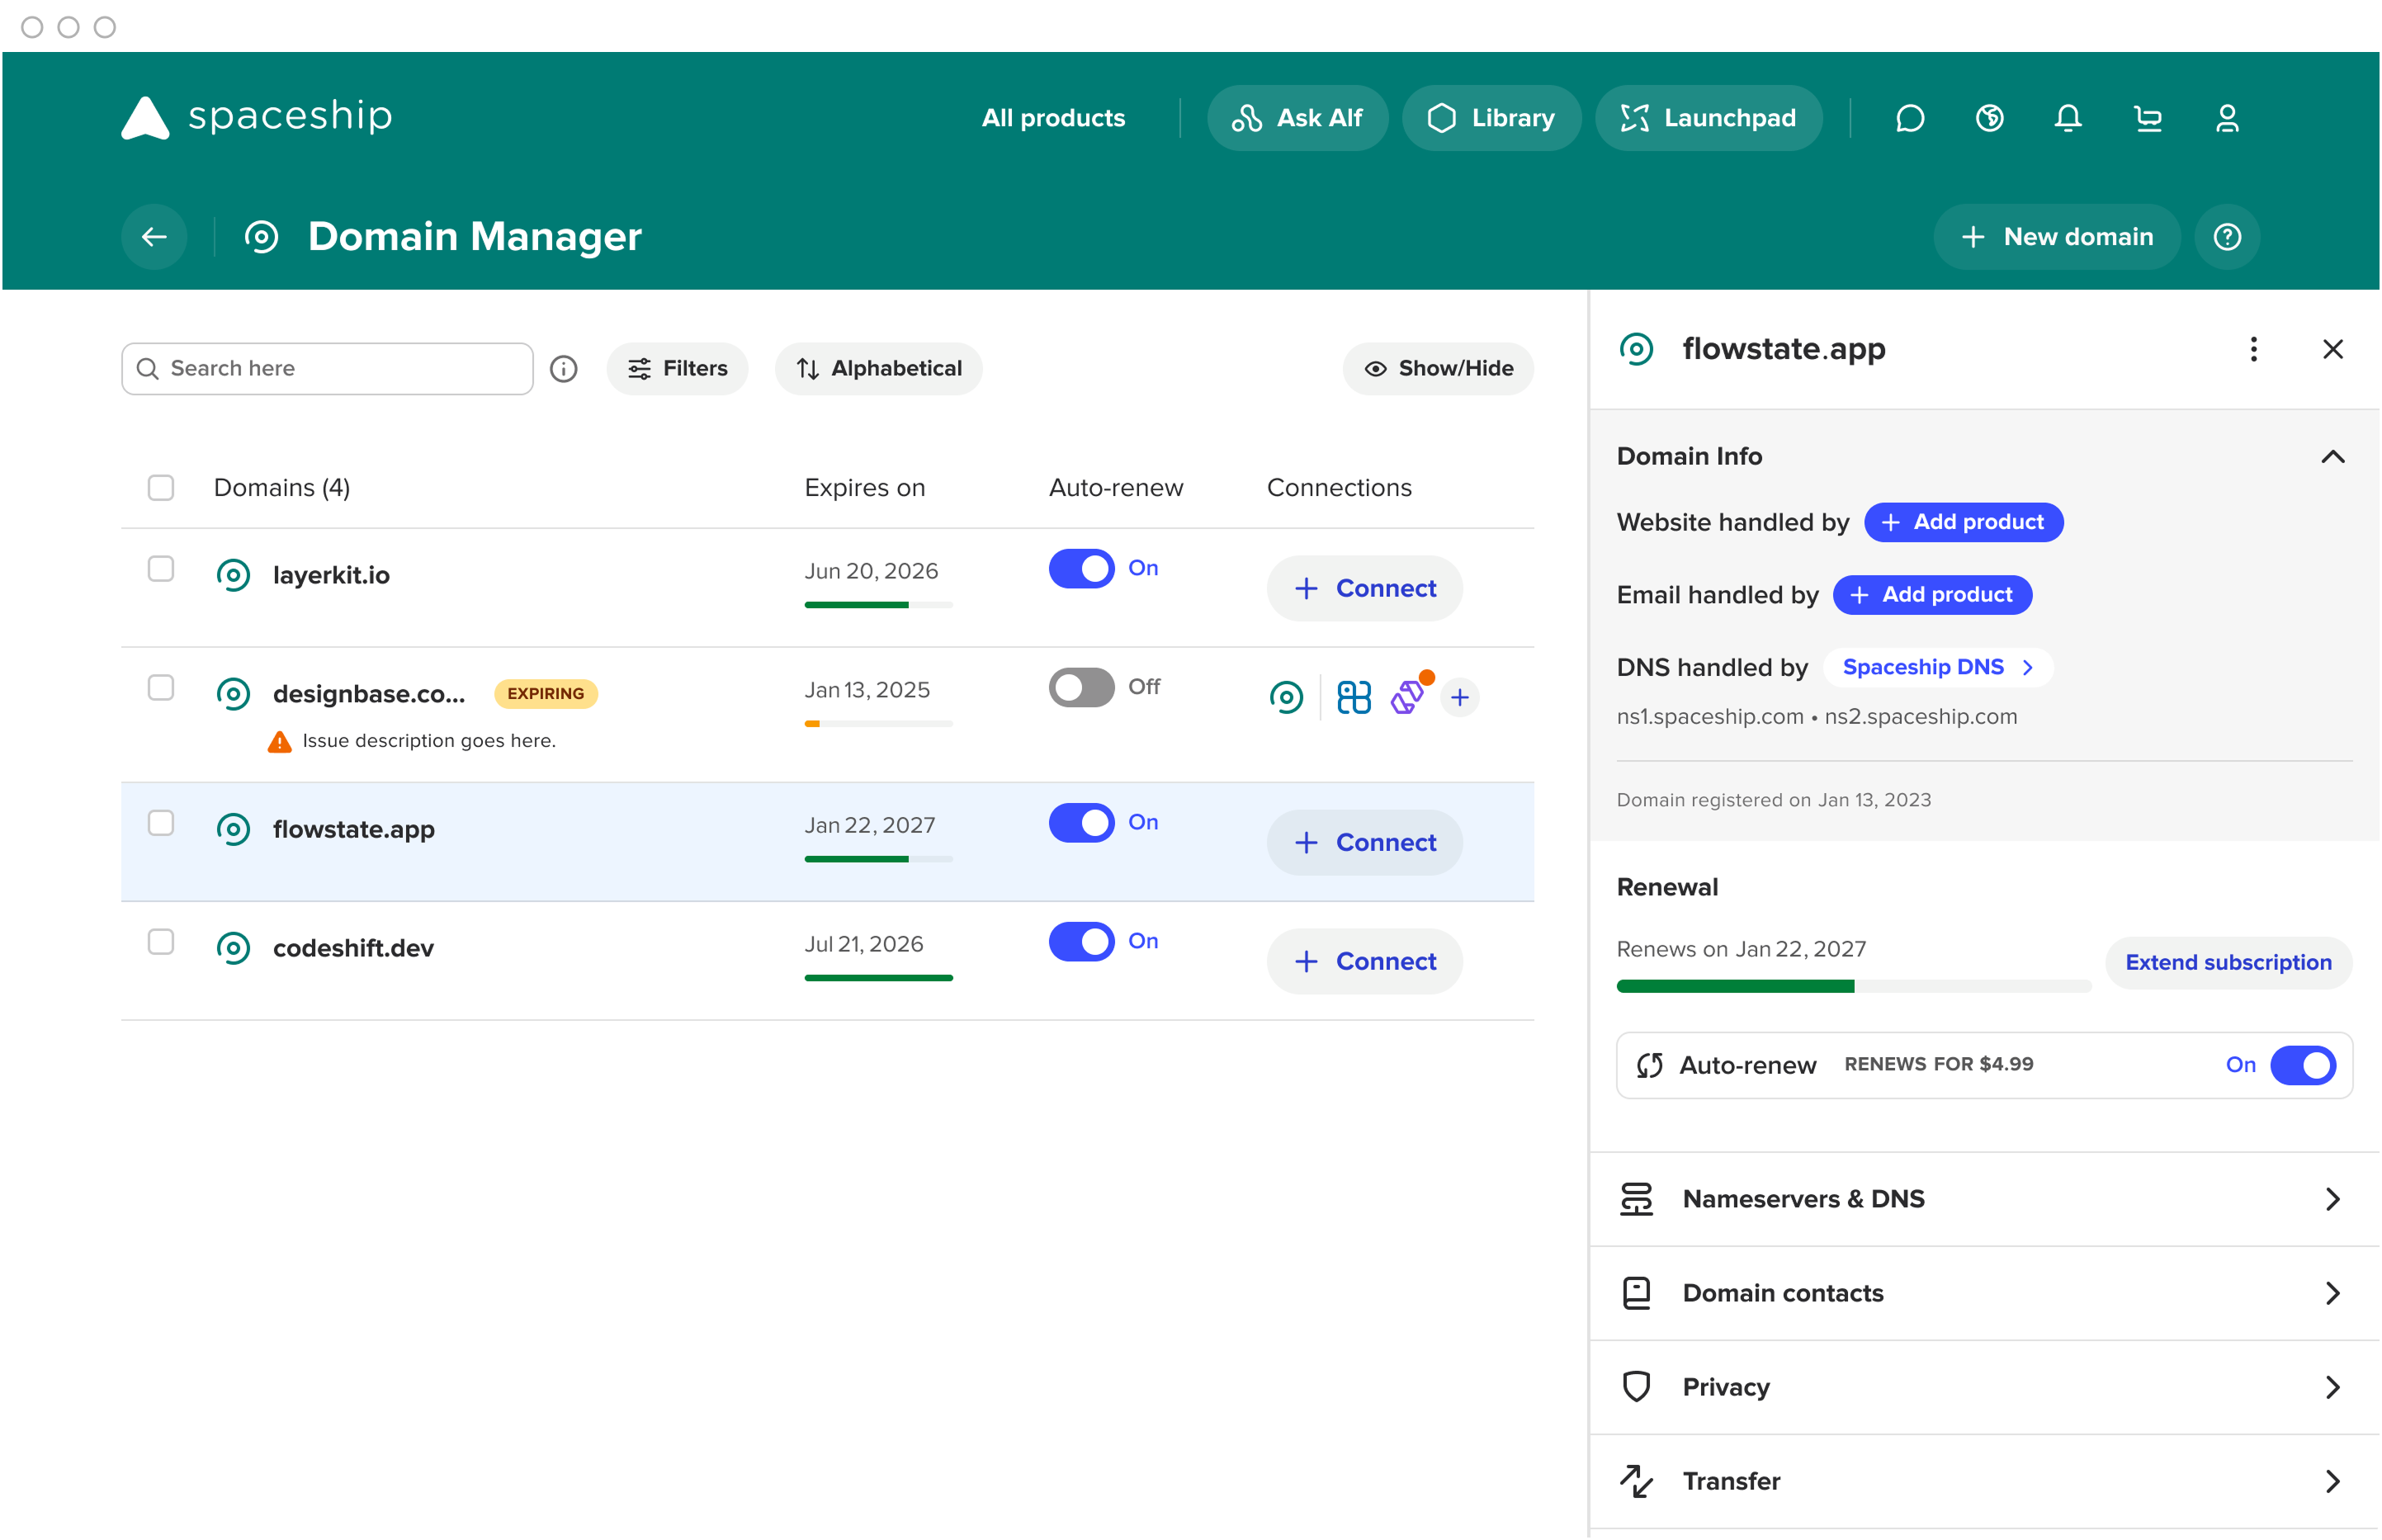Open the three-dot menu beside flowstate.app
This screenshot has width=2382, height=1540.
(x=2254, y=349)
